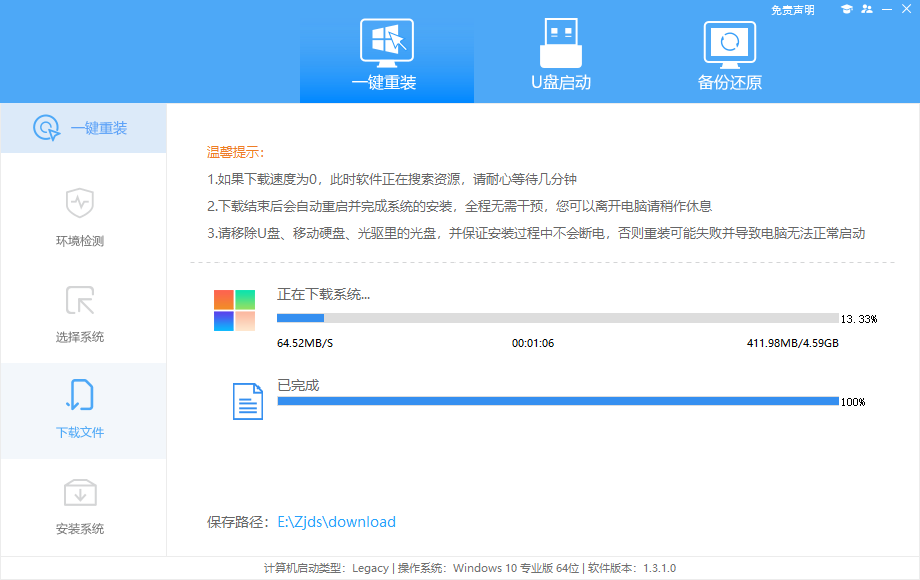Image resolution: width=920 pixels, height=580 pixels.
Task: Open the 免责声明 disclaimer
Action: (791, 9)
